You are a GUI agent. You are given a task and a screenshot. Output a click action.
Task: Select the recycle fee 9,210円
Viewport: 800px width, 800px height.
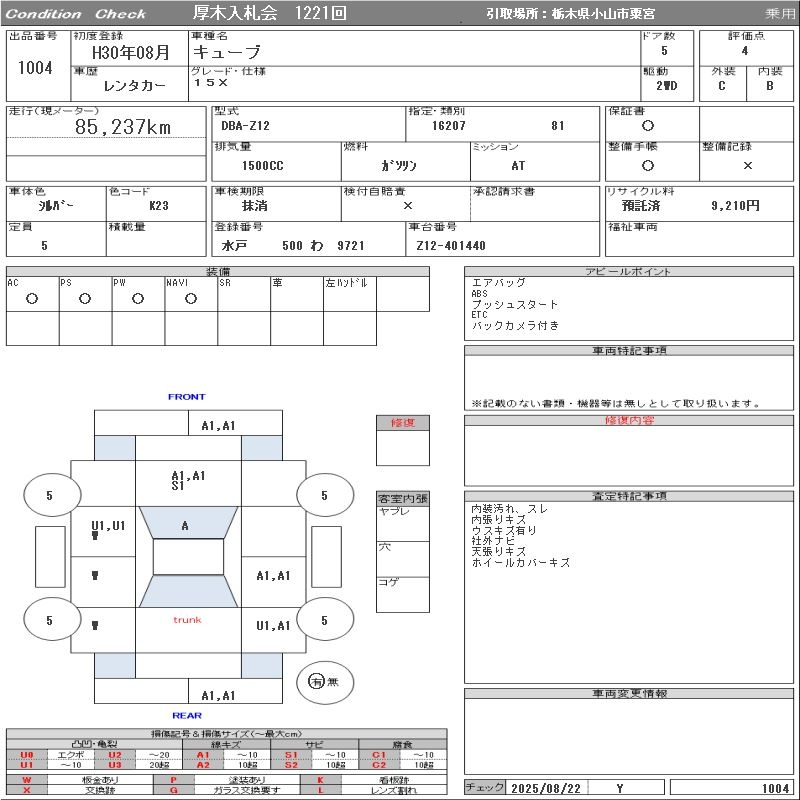click(735, 206)
